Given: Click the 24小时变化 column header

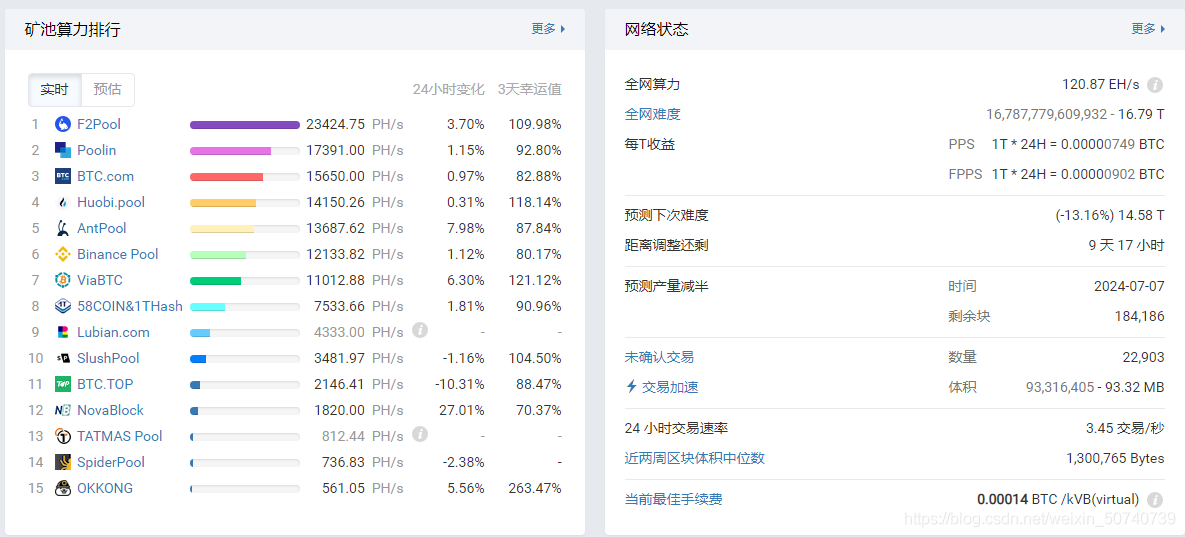Looking at the screenshot, I should pyautogui.click(x=448, y=89).
